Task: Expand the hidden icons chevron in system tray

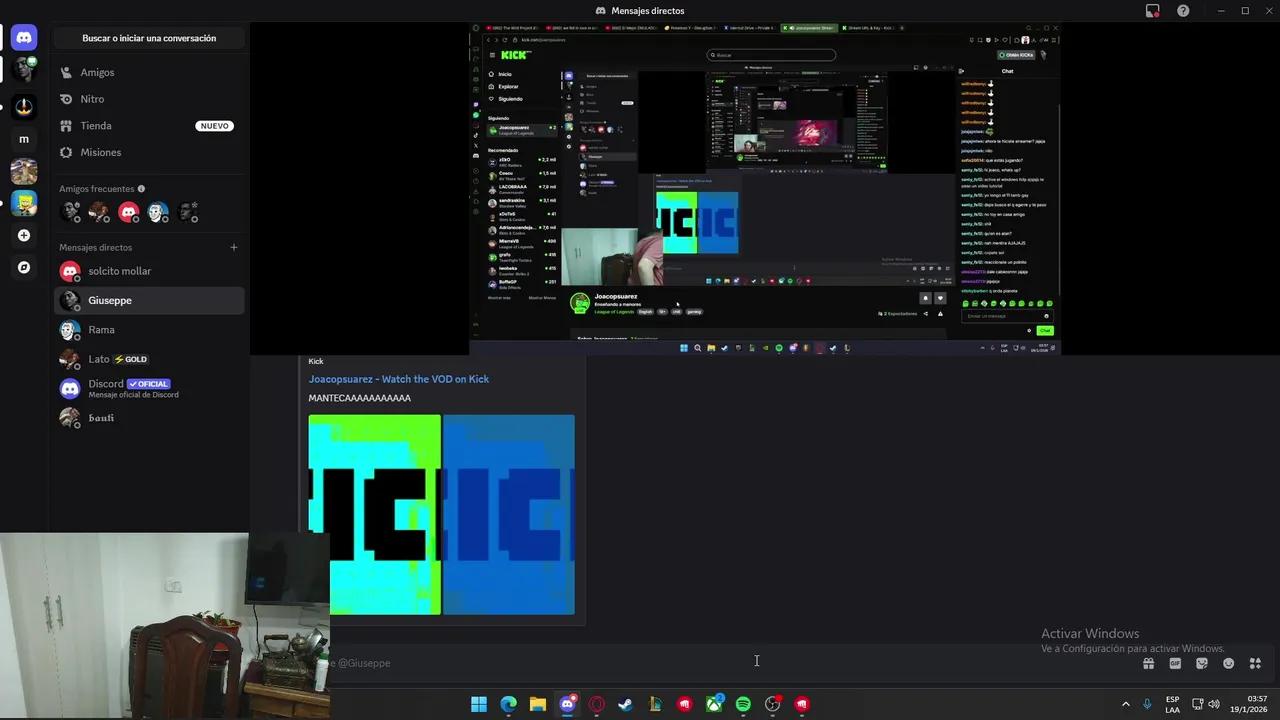Action: [x=1126, y=704]
